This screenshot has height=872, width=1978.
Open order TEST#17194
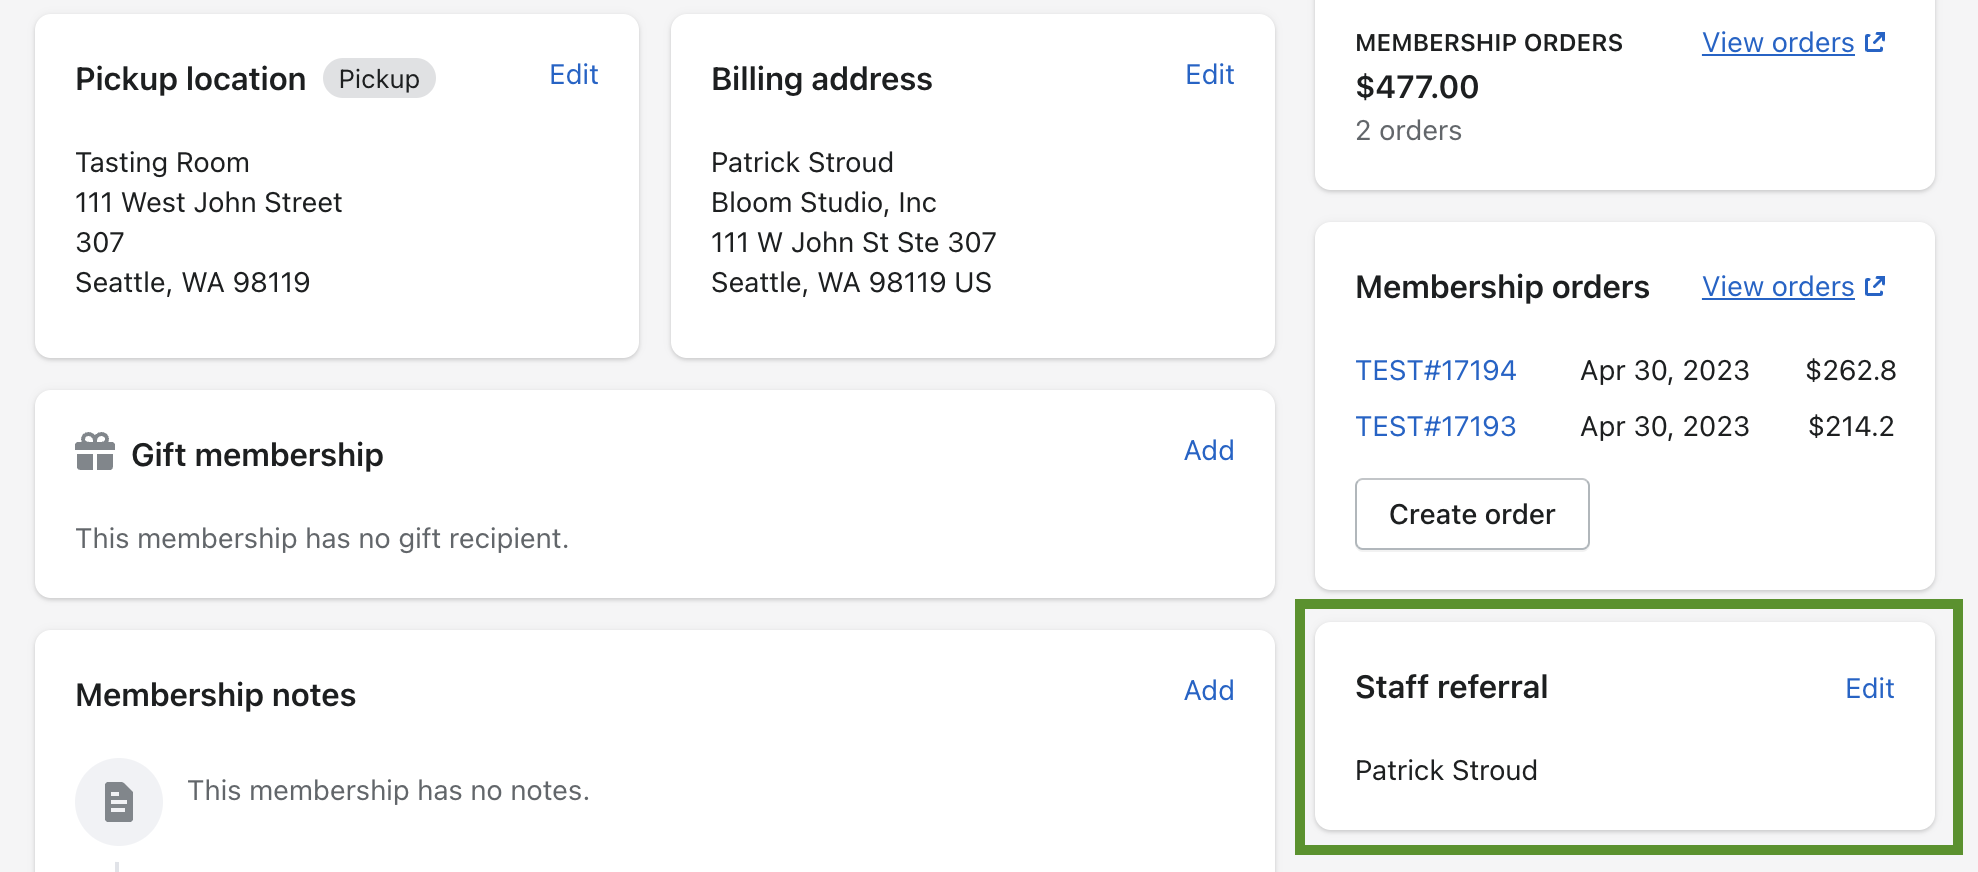[x=1435, y=371]
